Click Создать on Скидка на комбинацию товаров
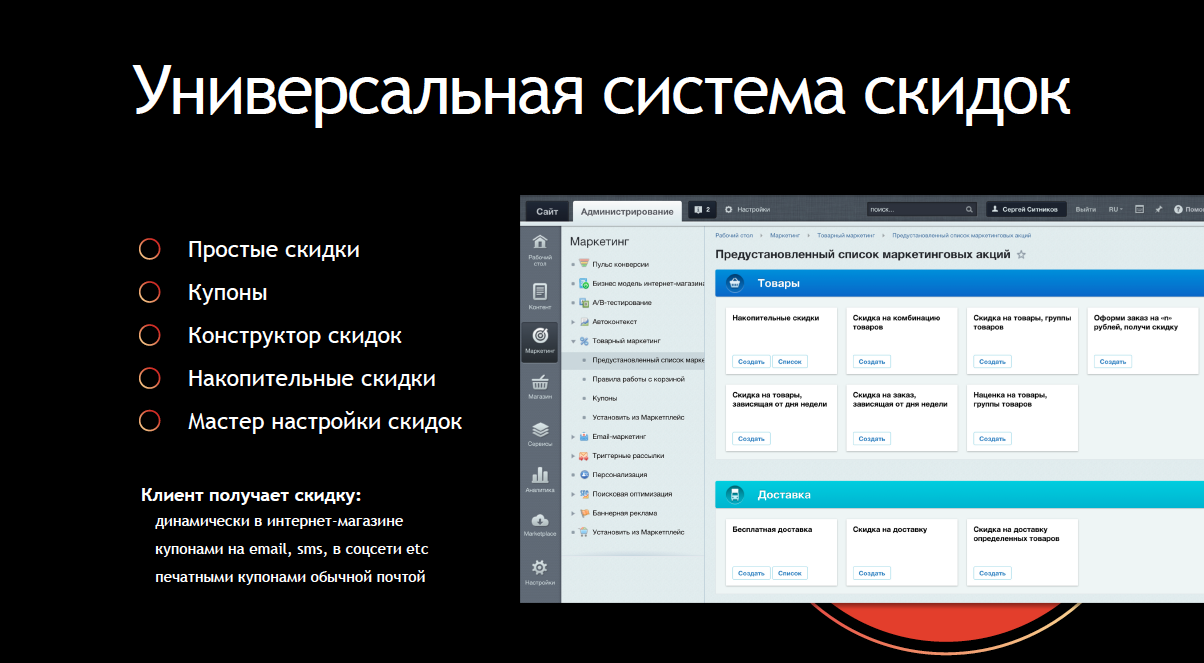 click(872, 361)
